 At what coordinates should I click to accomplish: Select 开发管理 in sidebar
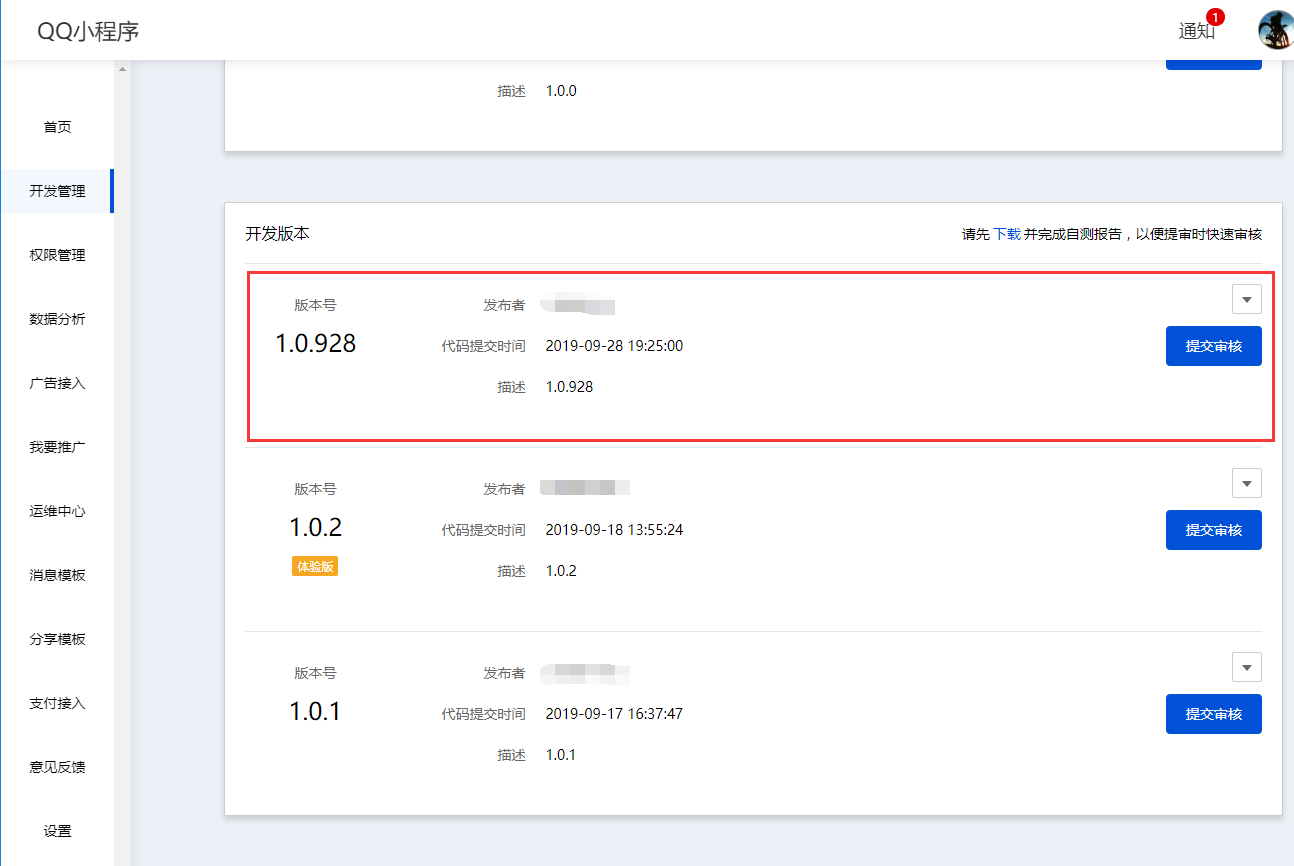click(57, 191)
